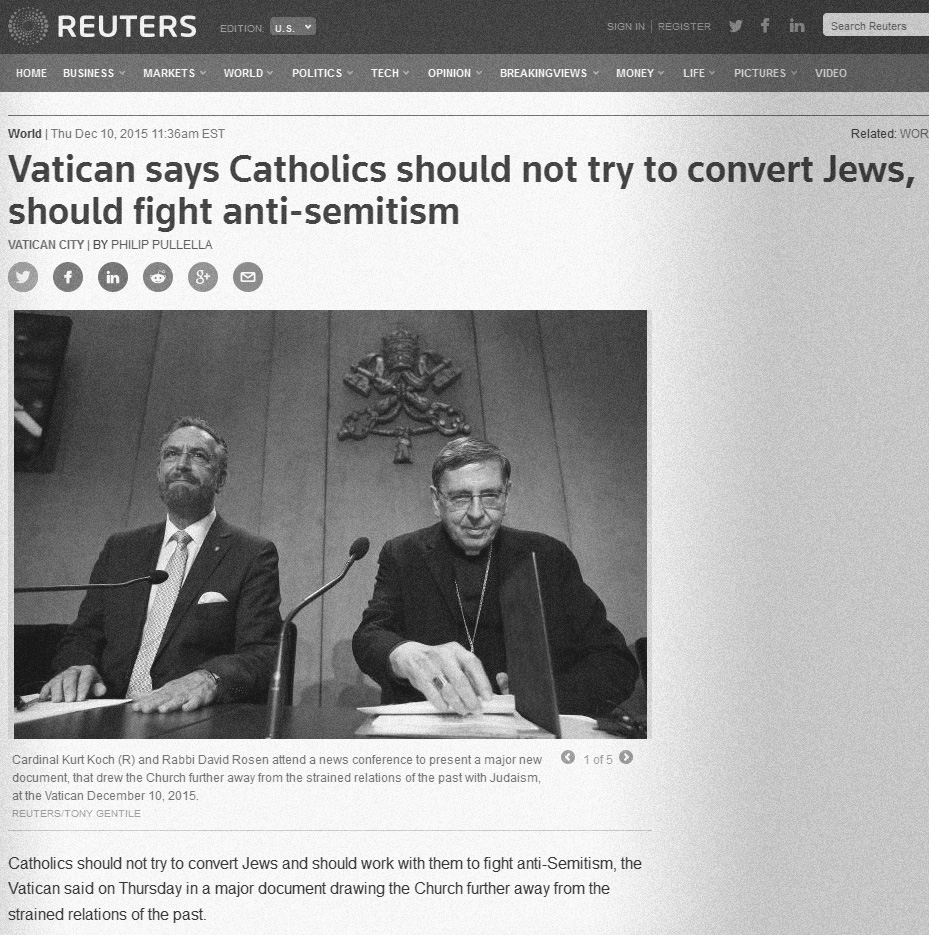Open Reuters Twitter page in header

click(x=736, y=26)
